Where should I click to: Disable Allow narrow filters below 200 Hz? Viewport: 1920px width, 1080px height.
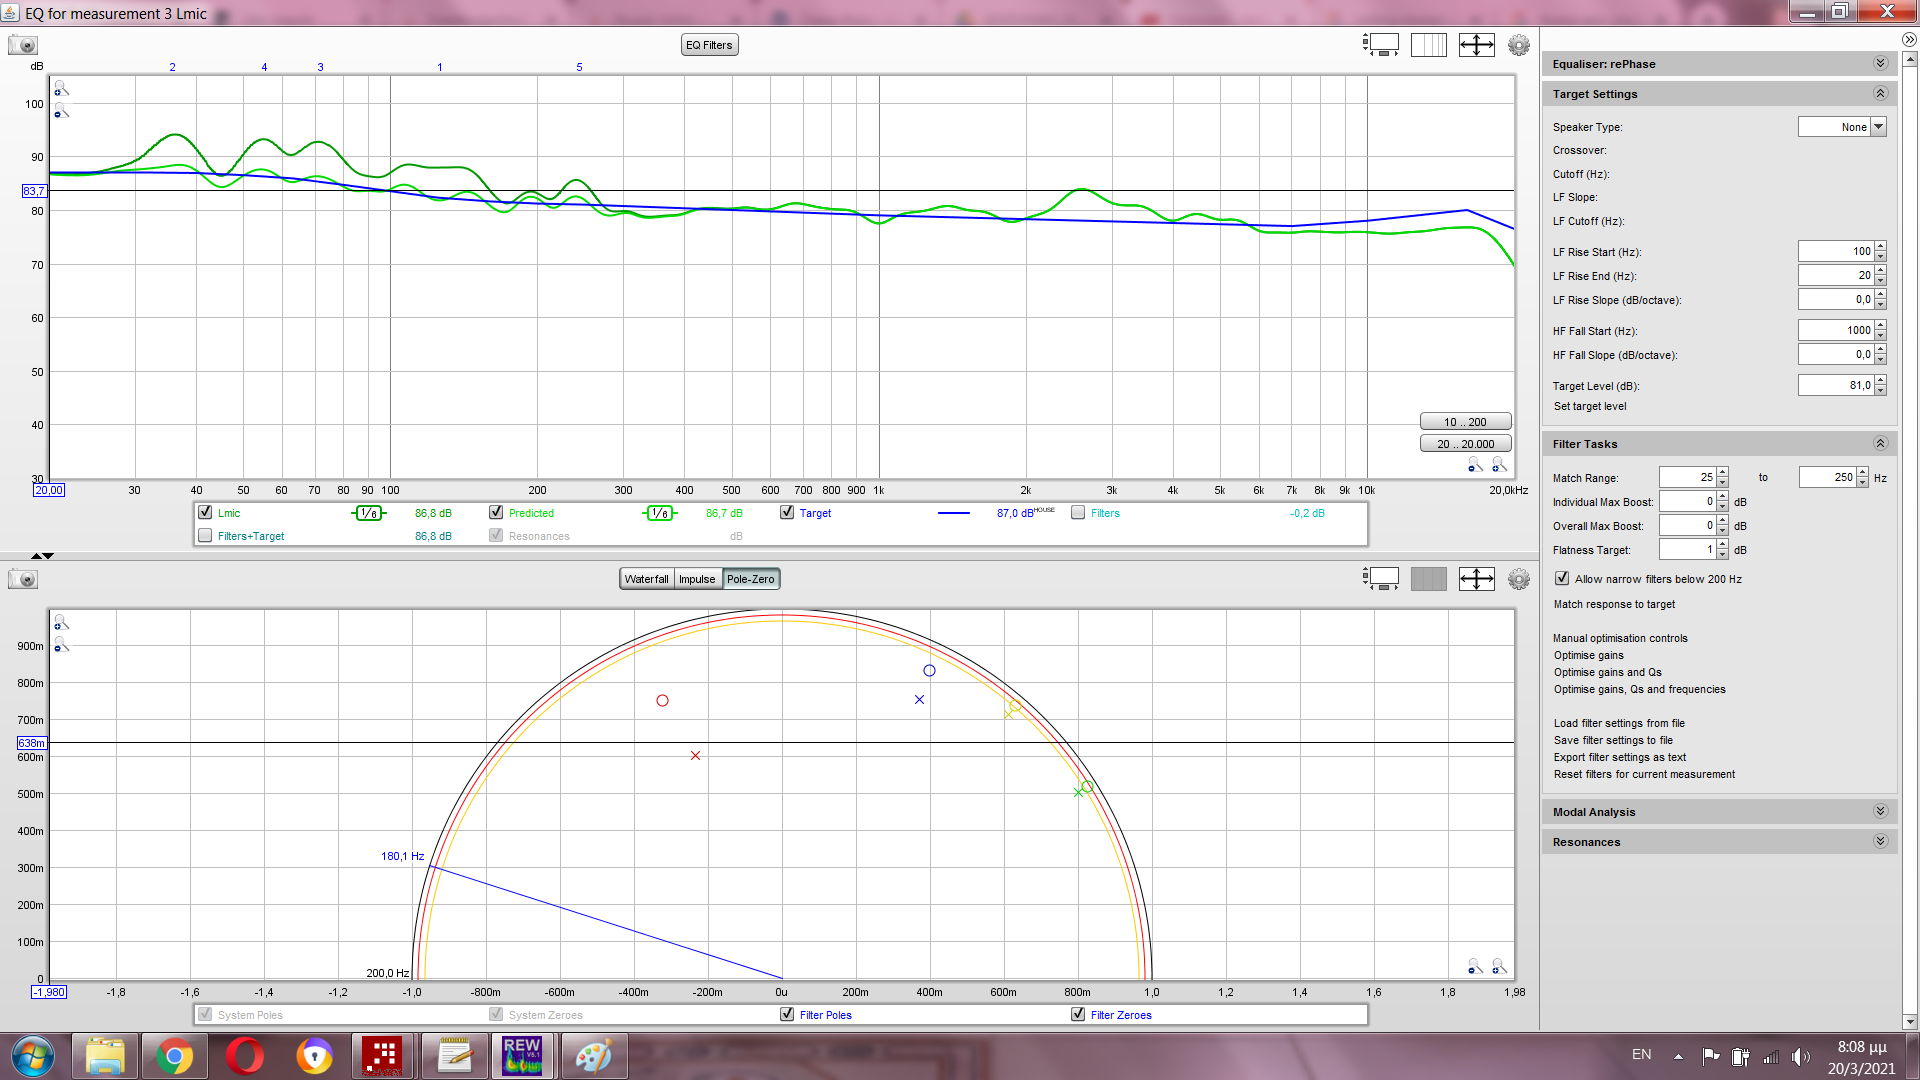(1561, 578)
